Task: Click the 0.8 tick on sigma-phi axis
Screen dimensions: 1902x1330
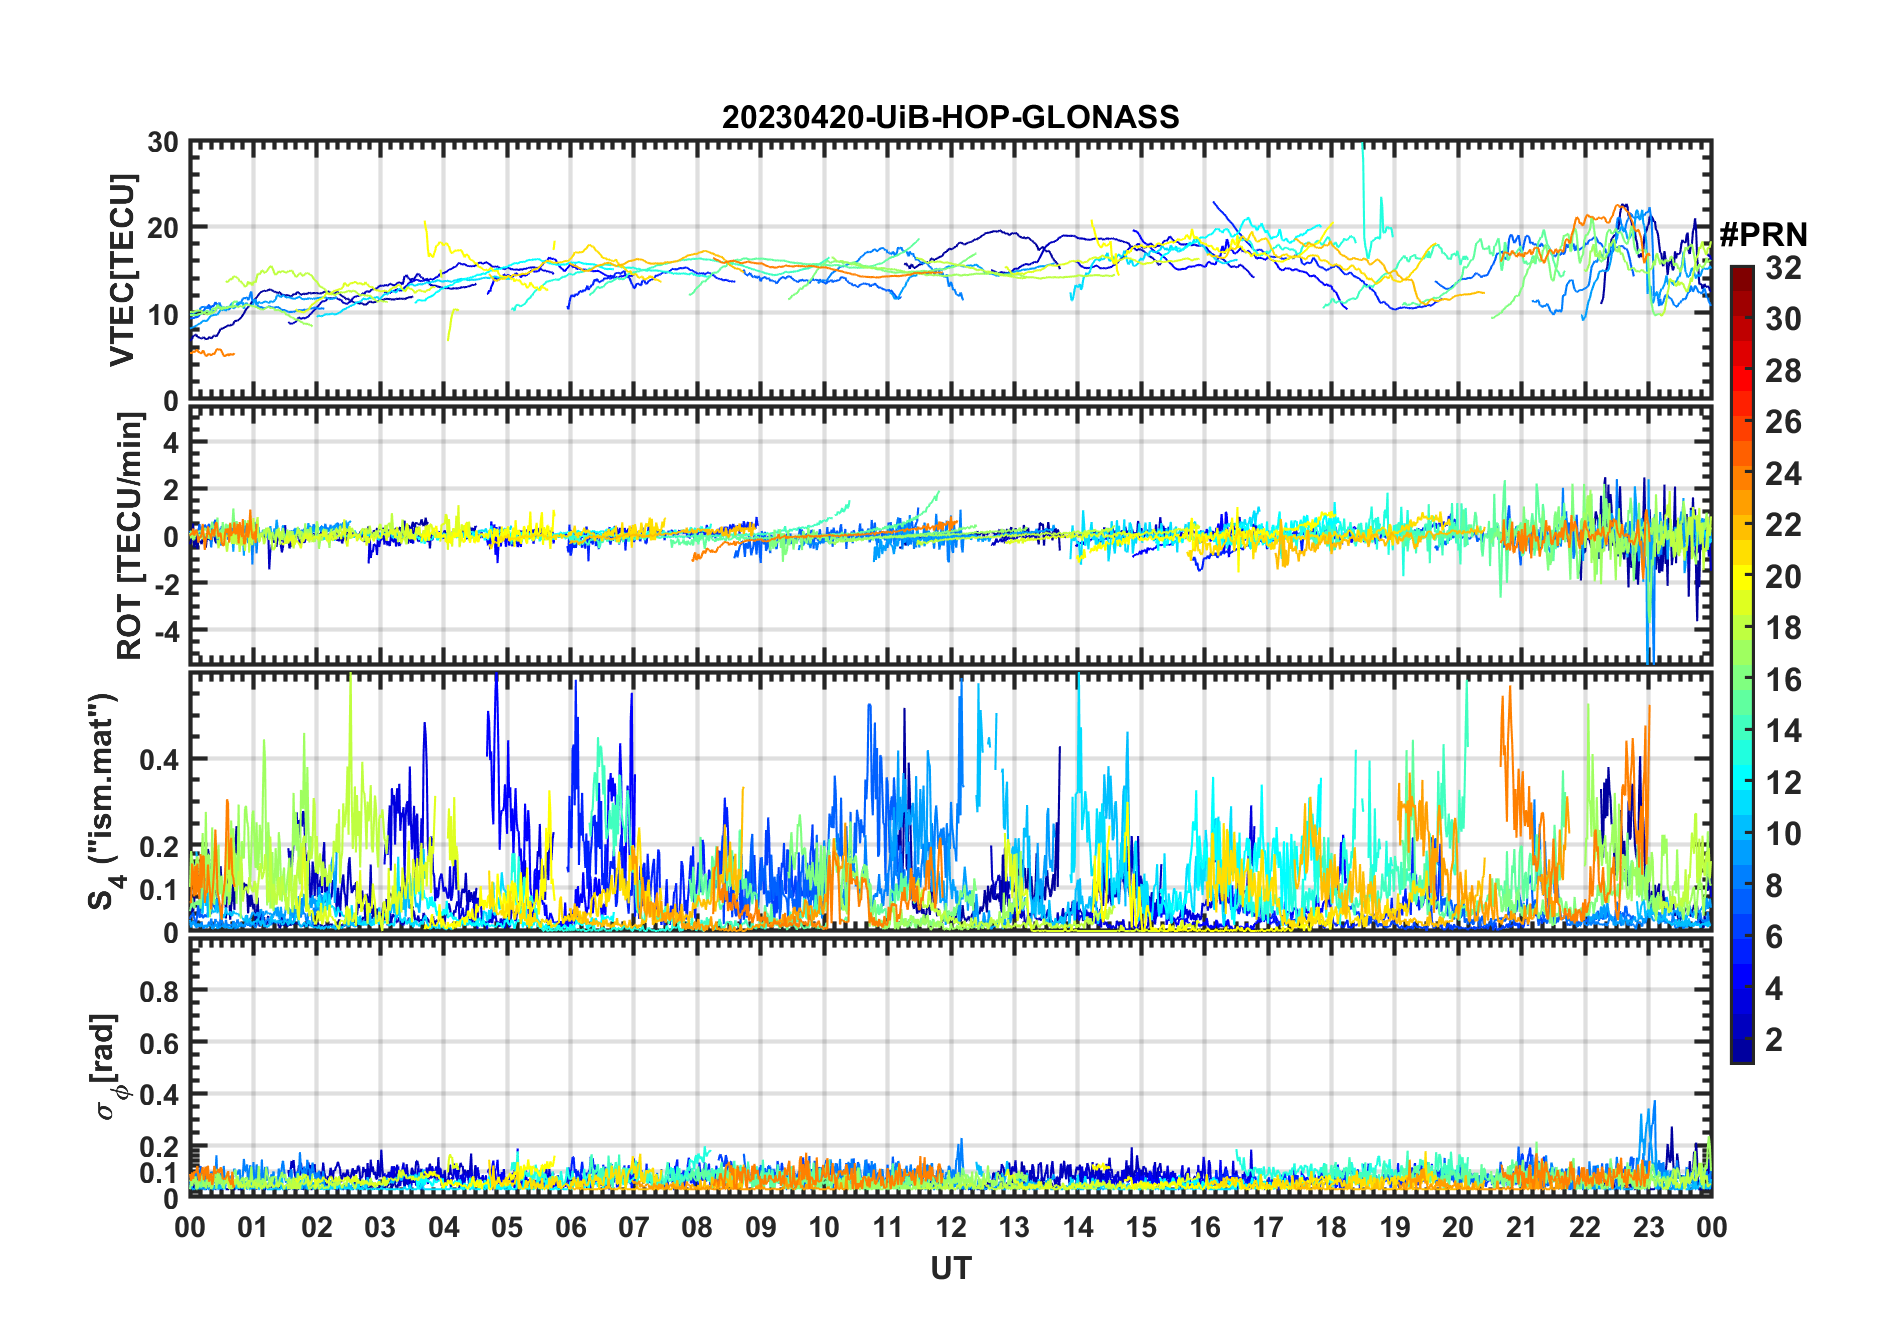Action: point(160,991)
